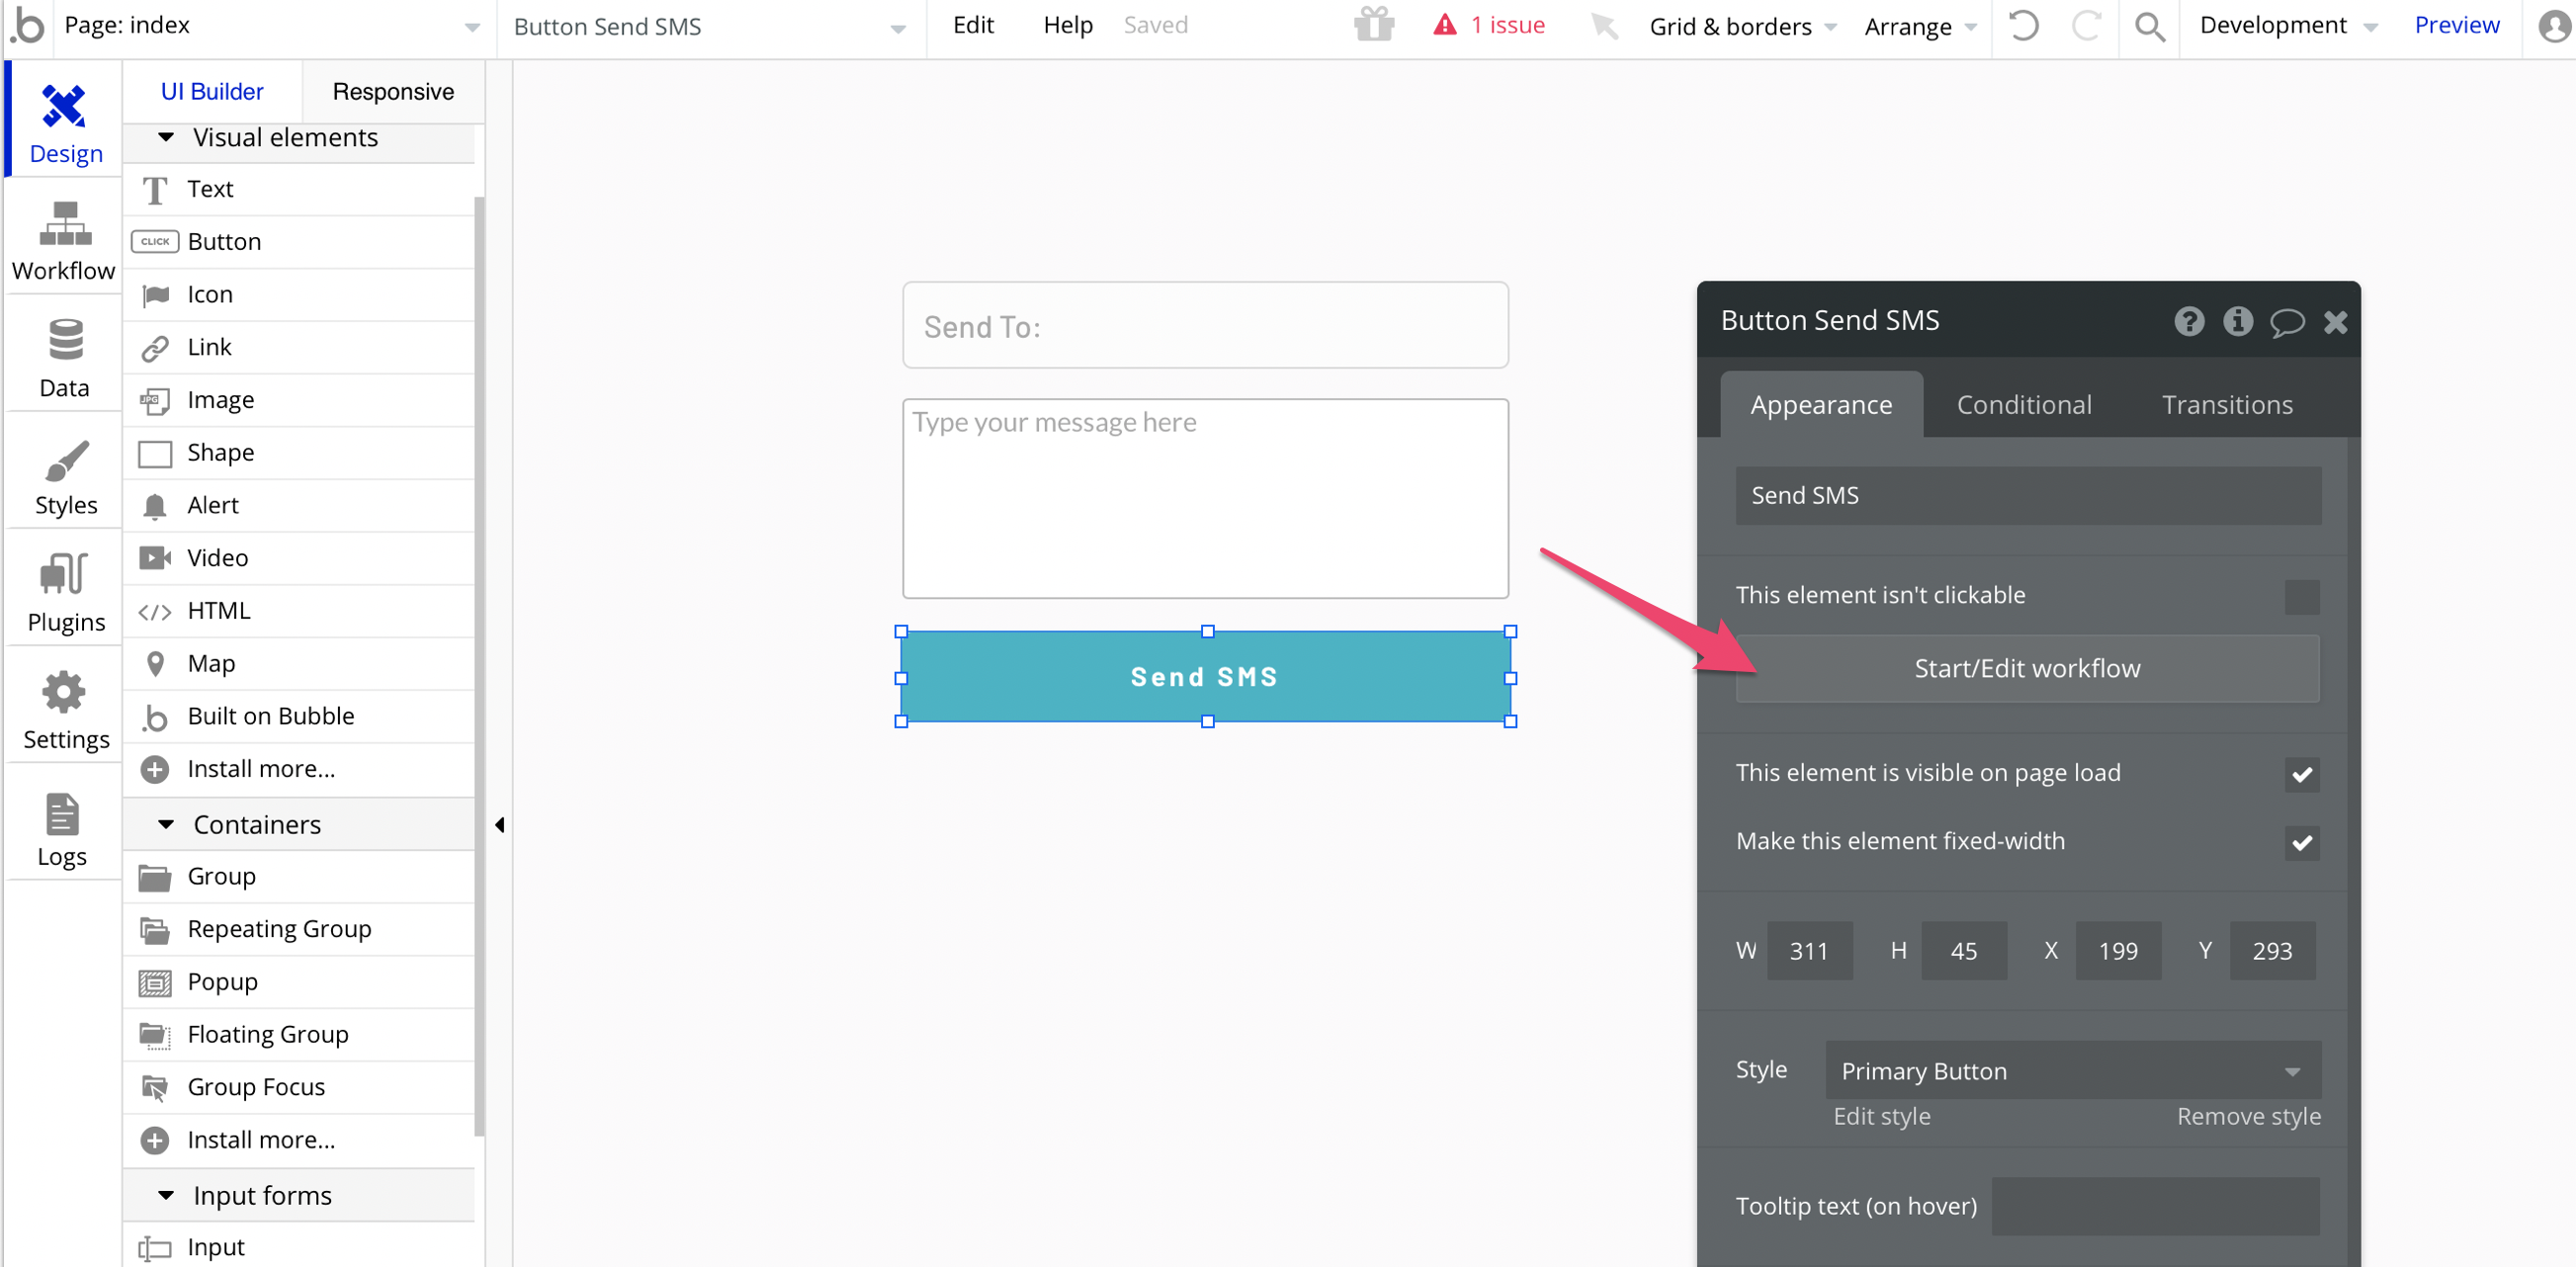Select the Shape visual element
2576x1267 pixels.
pyautogui.click(x=298, y=453)
